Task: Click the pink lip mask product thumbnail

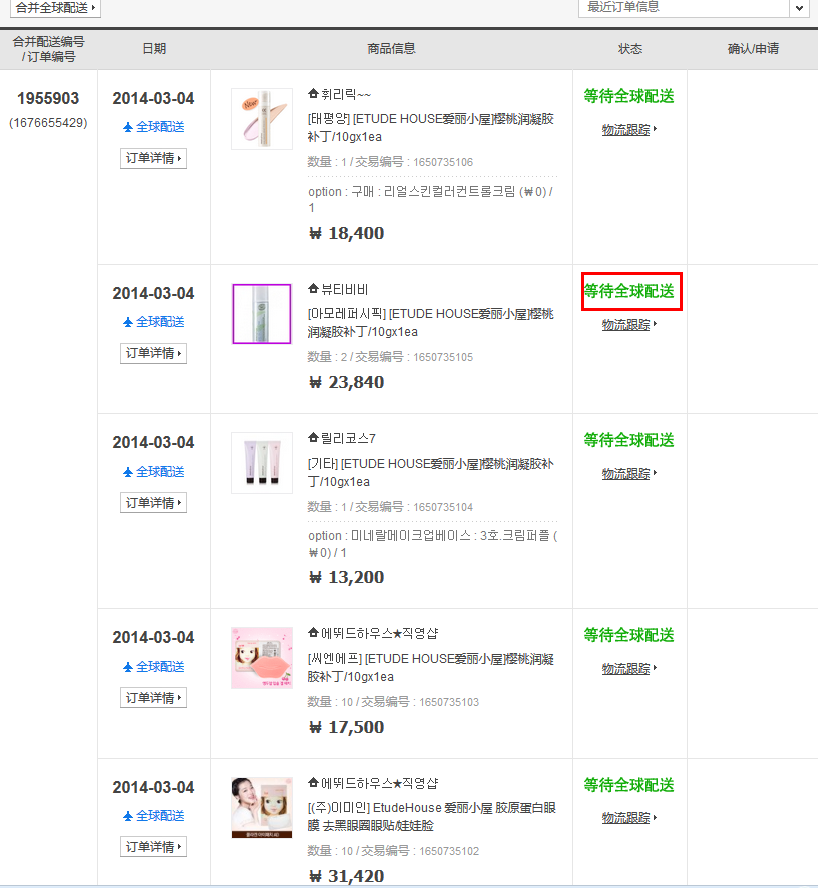Action: tap(262, 658)
